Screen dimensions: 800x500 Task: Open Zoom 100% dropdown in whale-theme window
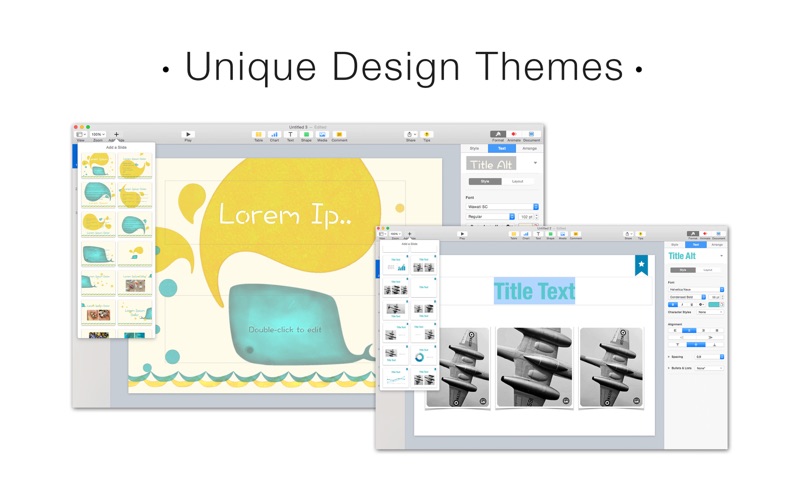click(97, 135)
